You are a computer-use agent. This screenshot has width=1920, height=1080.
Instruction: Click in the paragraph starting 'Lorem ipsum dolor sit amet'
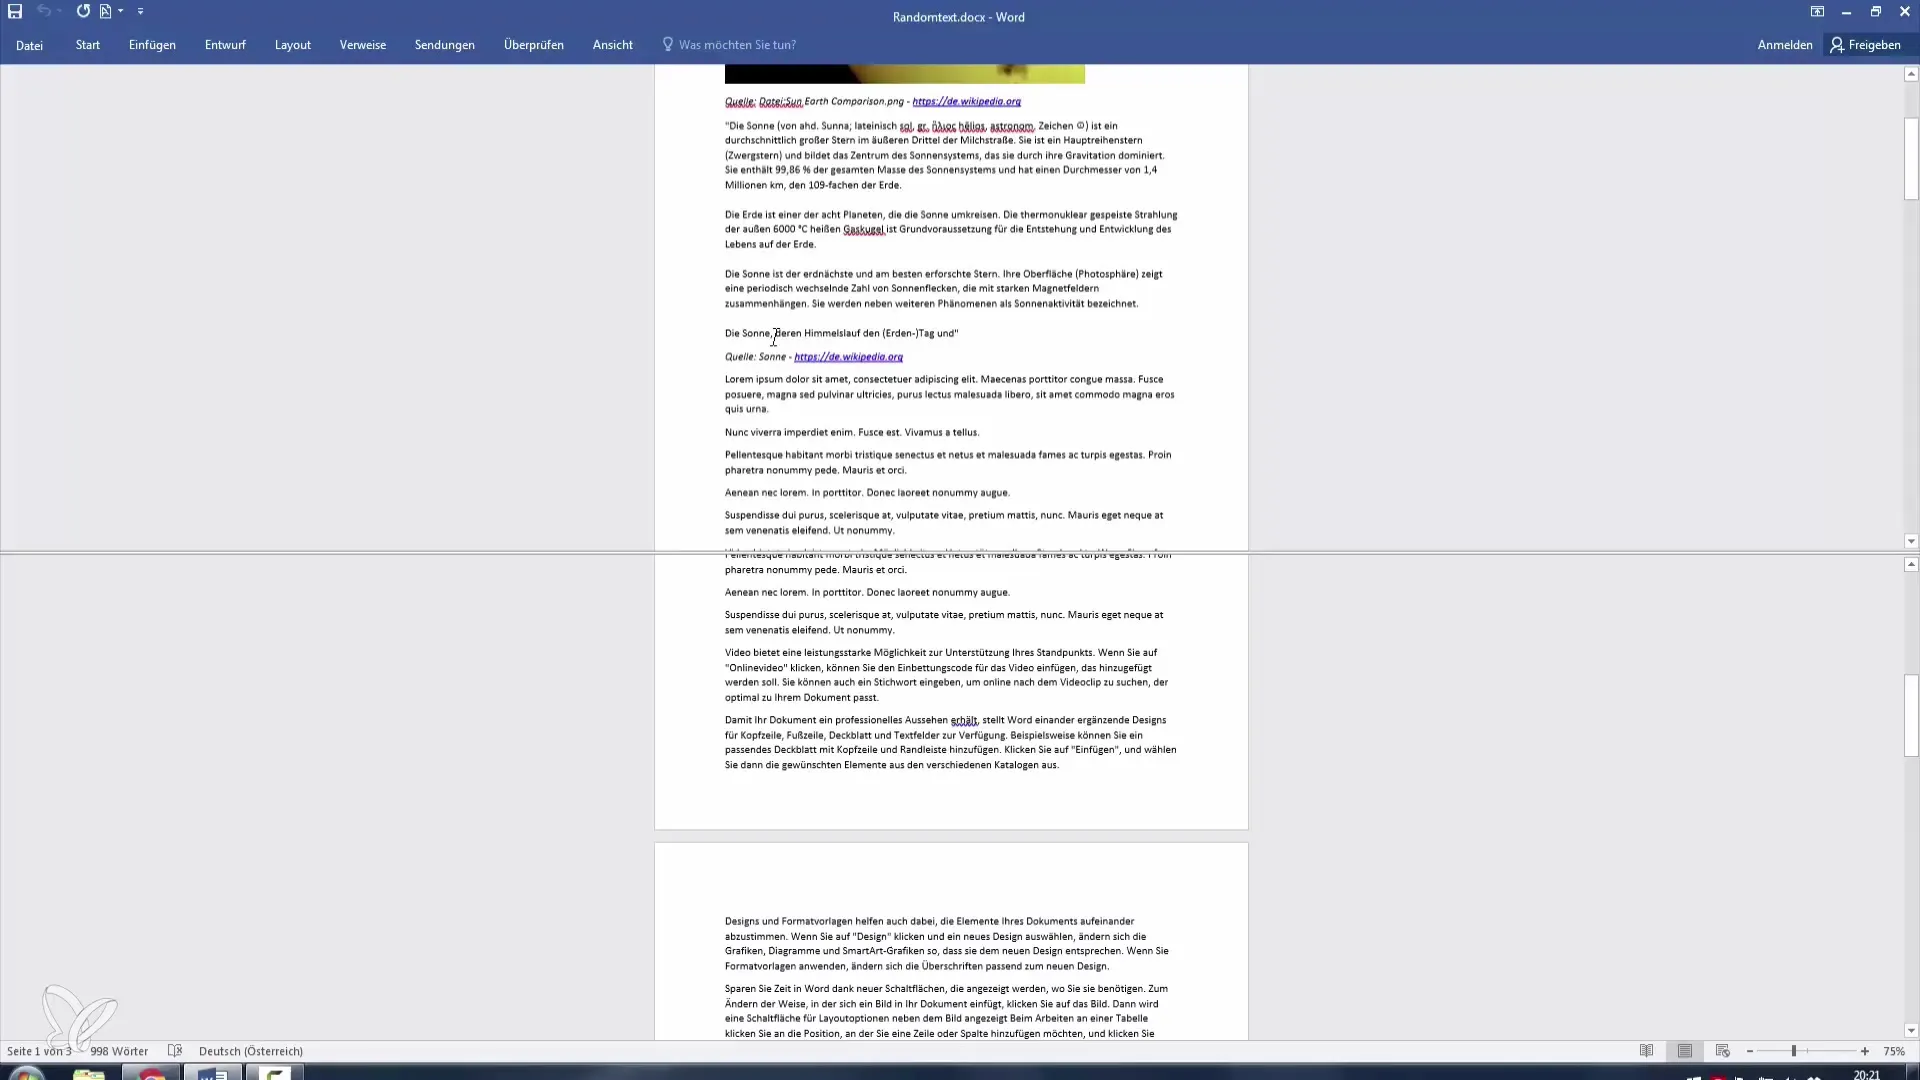[x=950, y=394]
